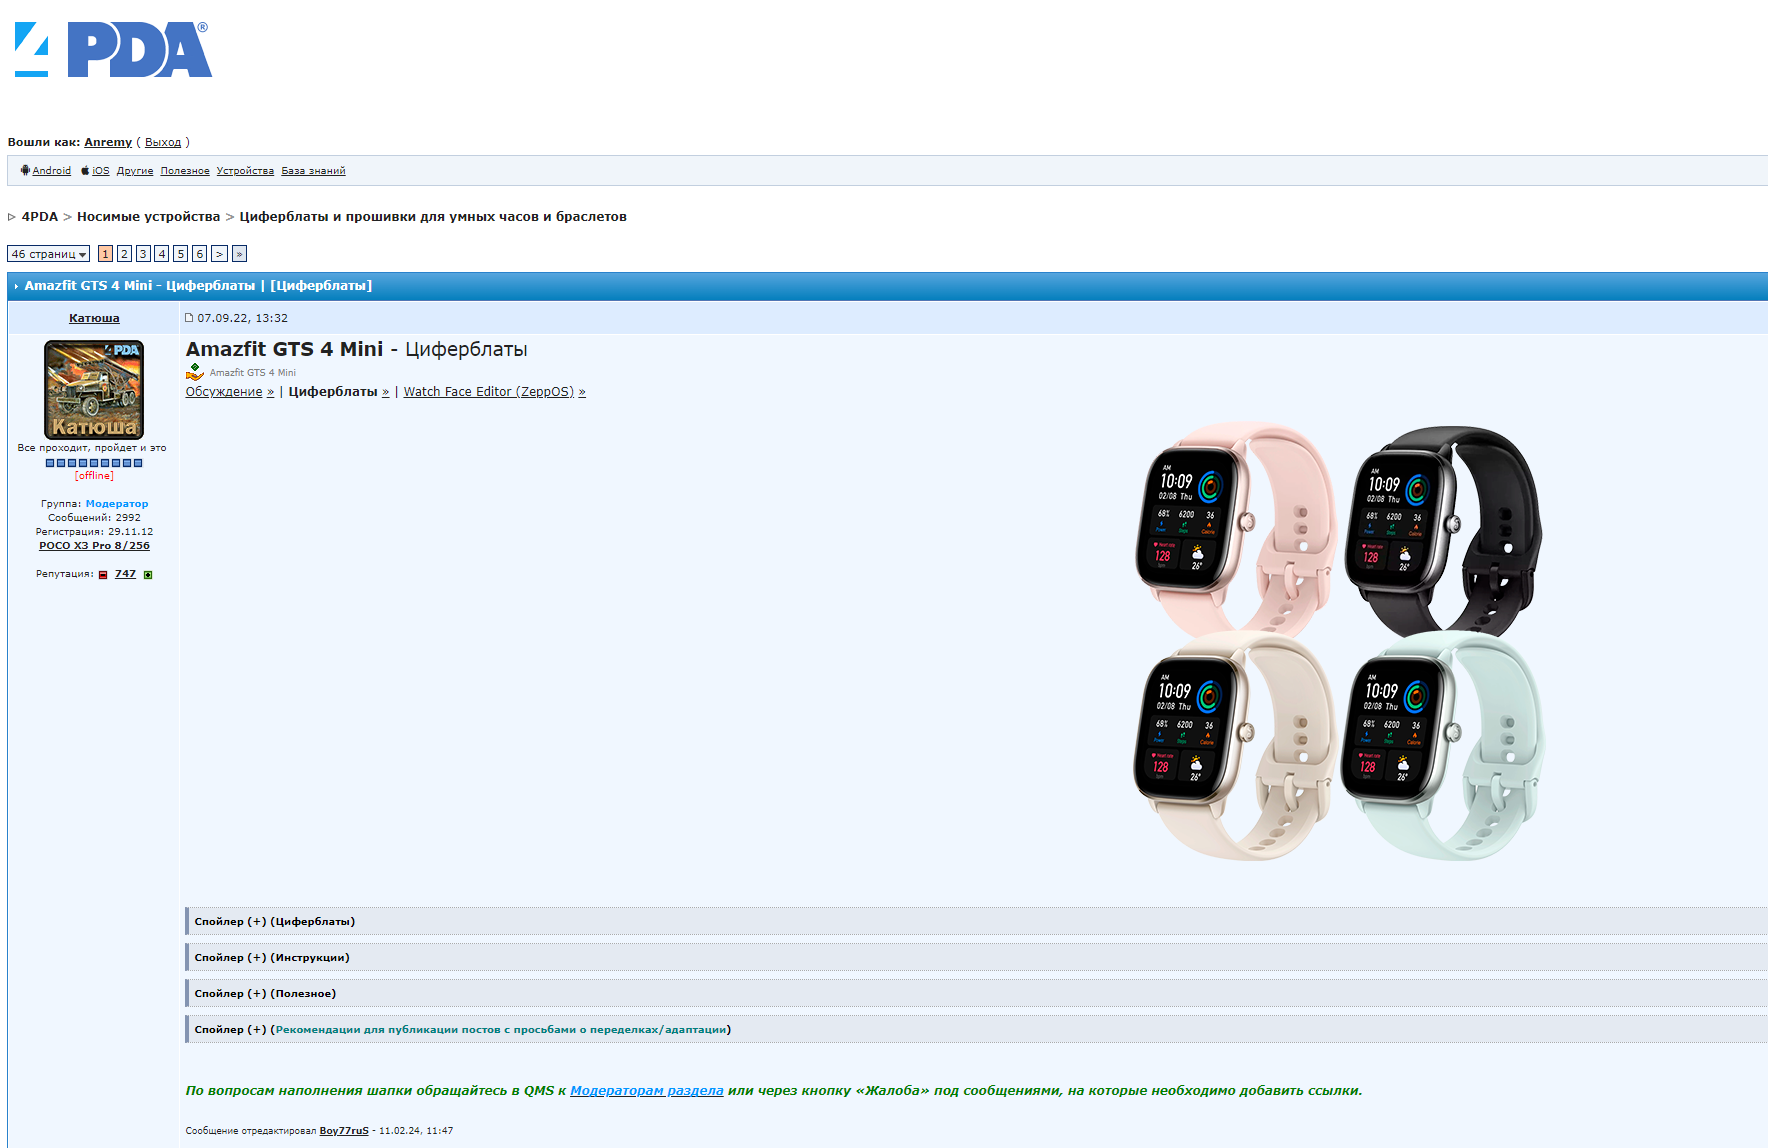
Task: Open Катюша username link
Action: point(94,318)
